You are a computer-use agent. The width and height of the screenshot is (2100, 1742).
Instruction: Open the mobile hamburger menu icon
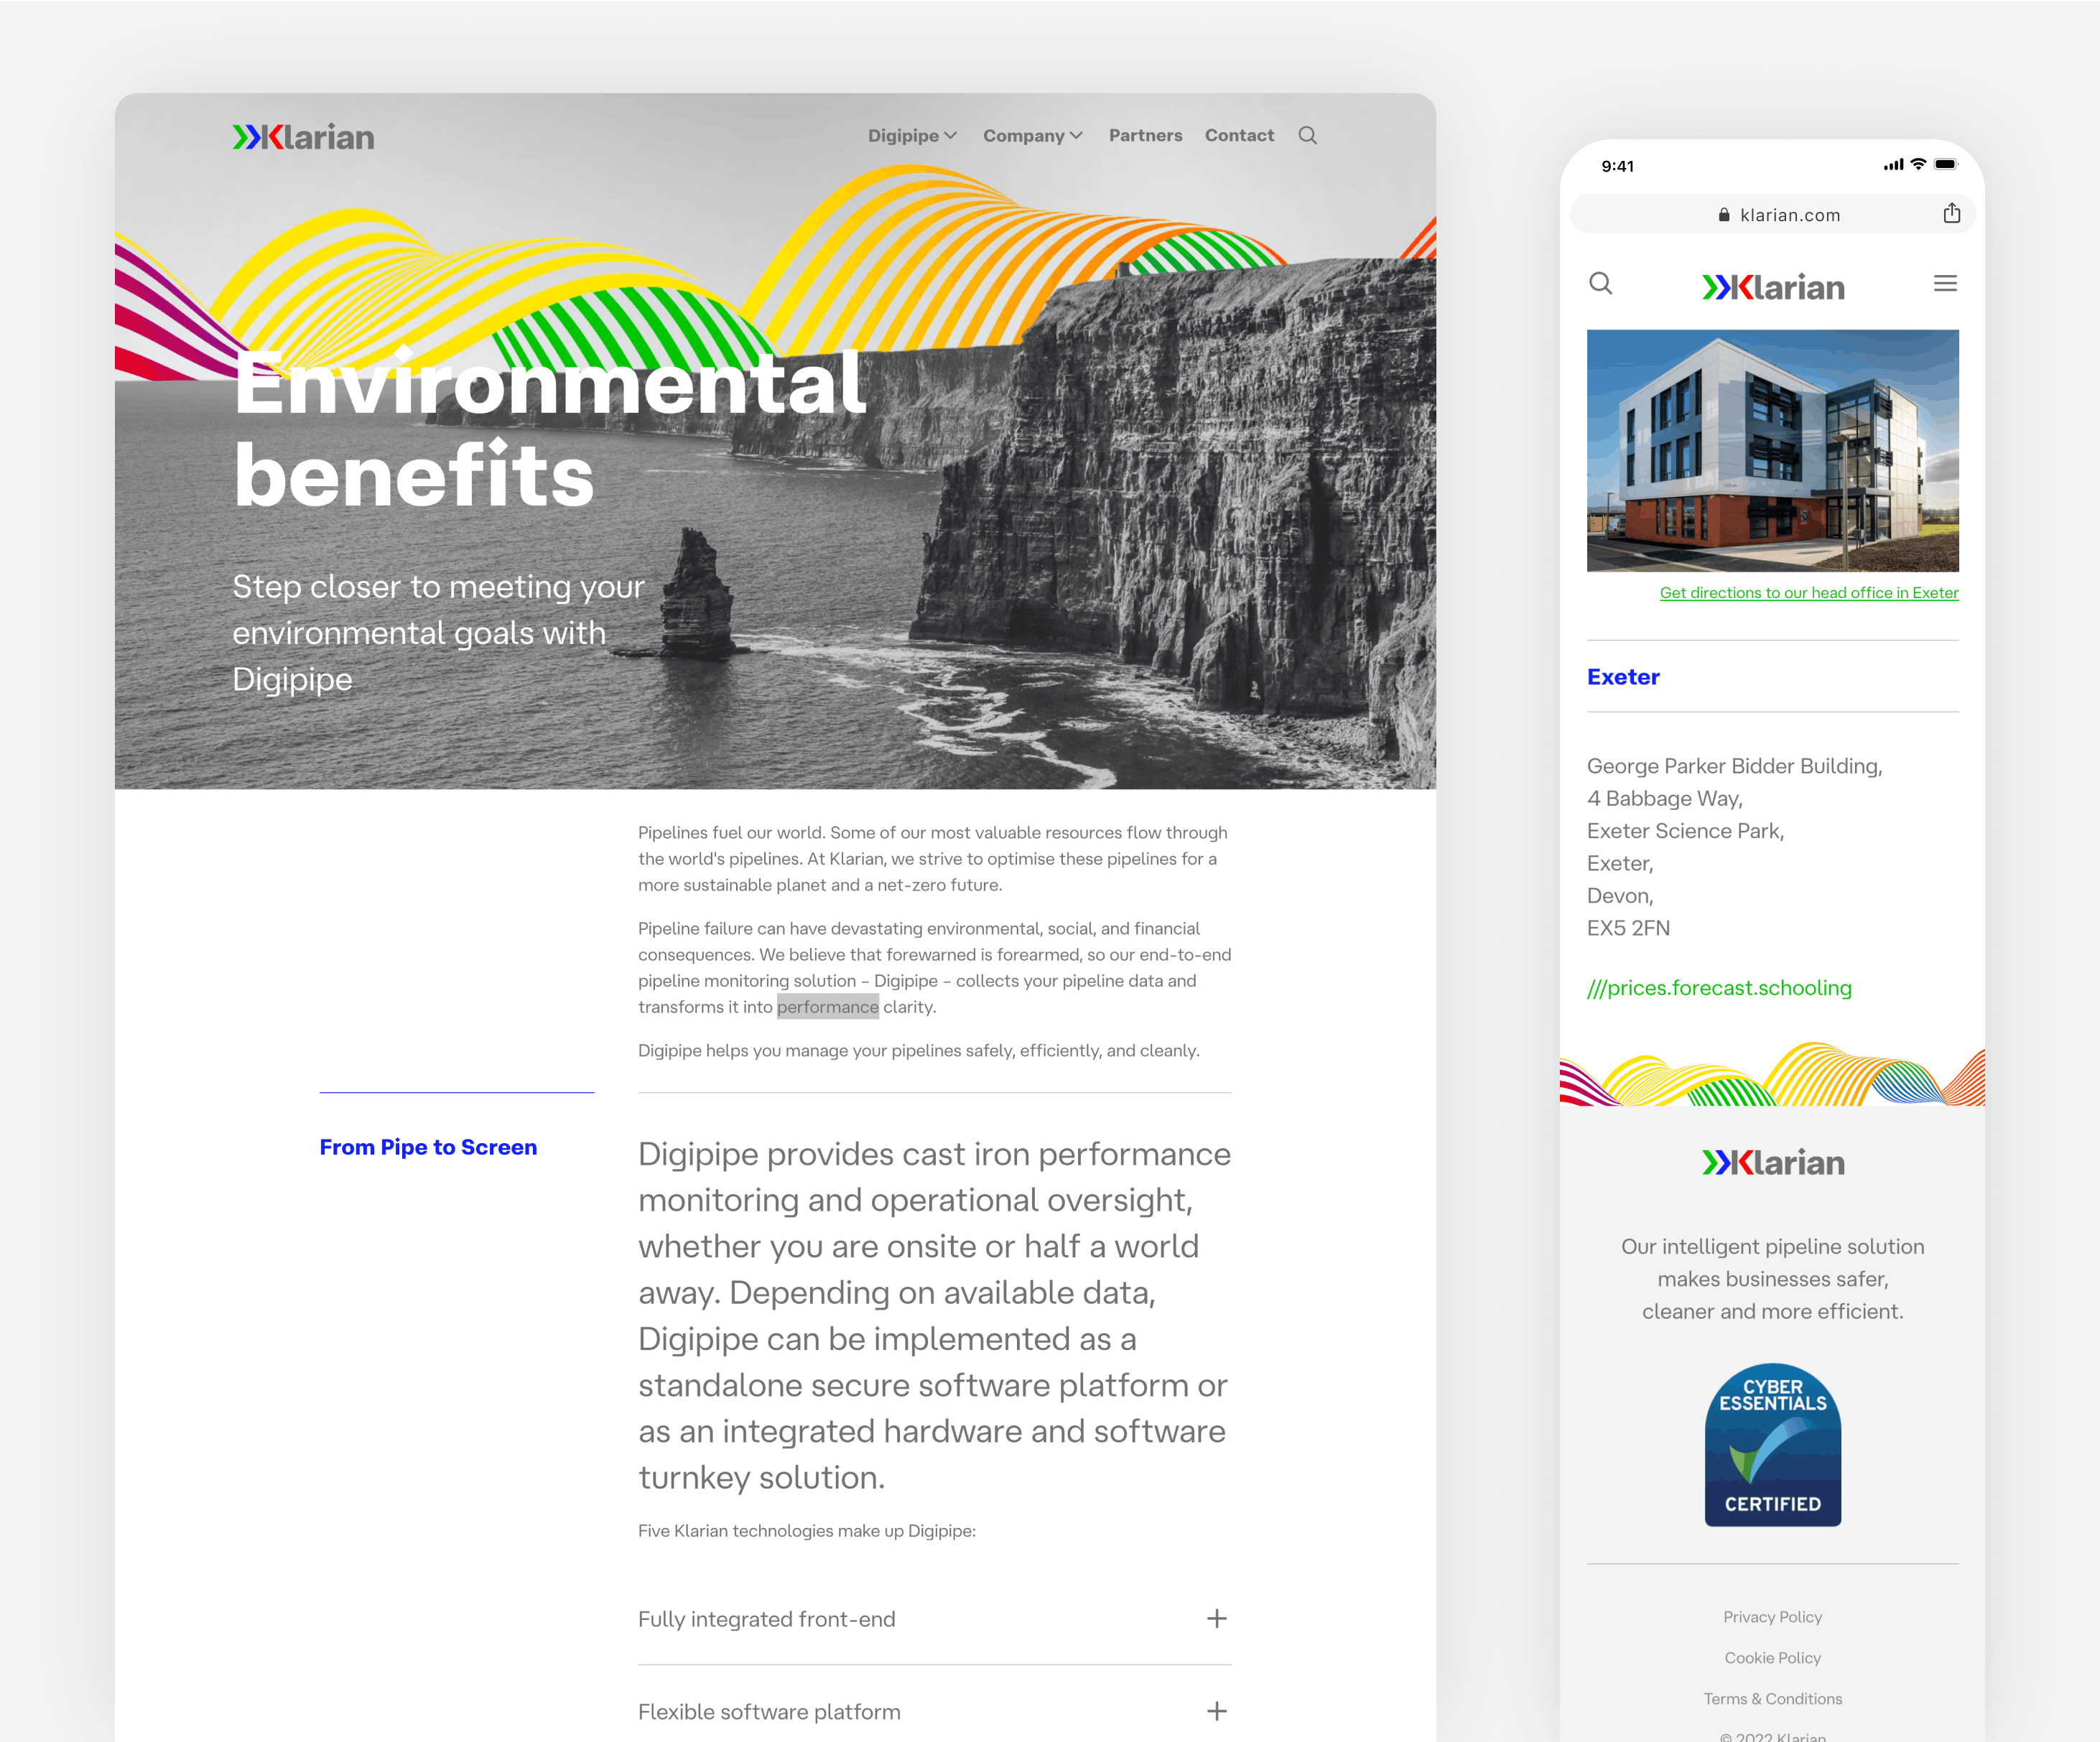coord(1945,284)
